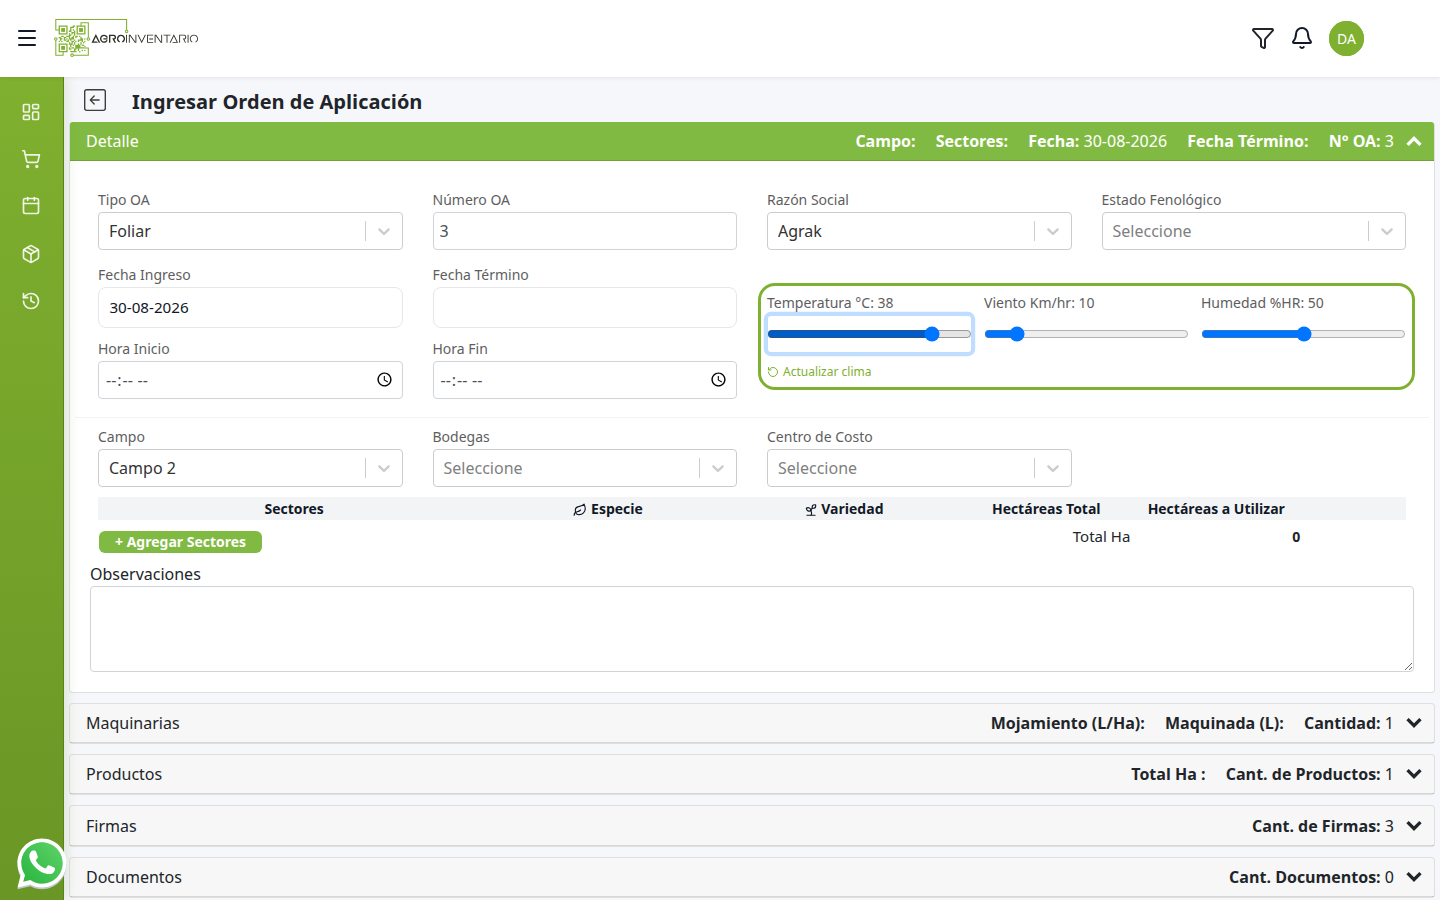1440x900 pixels.
Task: Open time picker for Hora Fin
Action: point(718,380)
